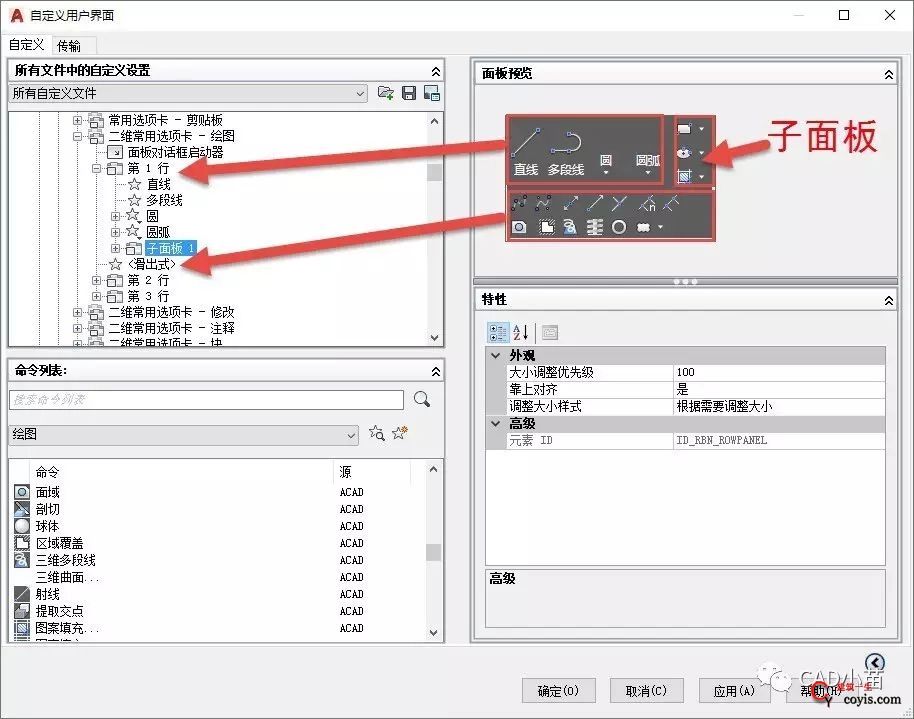
Task: Click the rectangle icon in sub-panel preview
Action: pyautogui.click(x=685, y=128)
